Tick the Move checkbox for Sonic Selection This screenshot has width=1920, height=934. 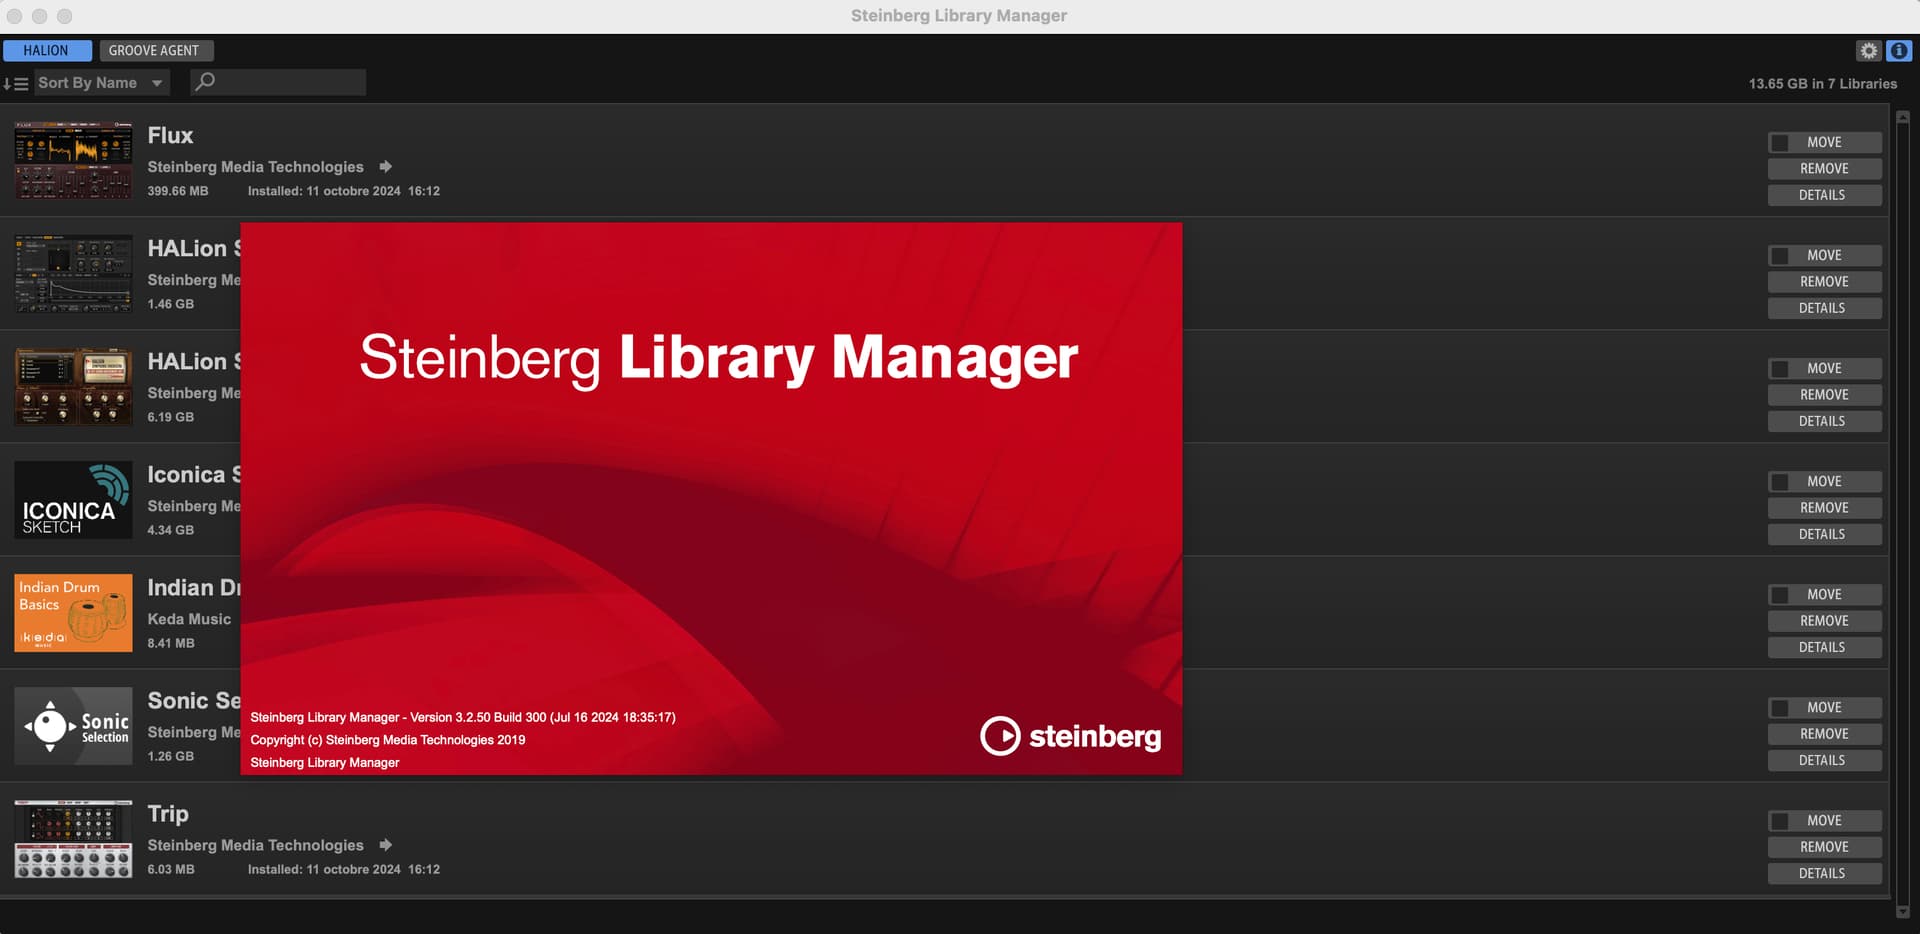click(x=1779, y=708)
